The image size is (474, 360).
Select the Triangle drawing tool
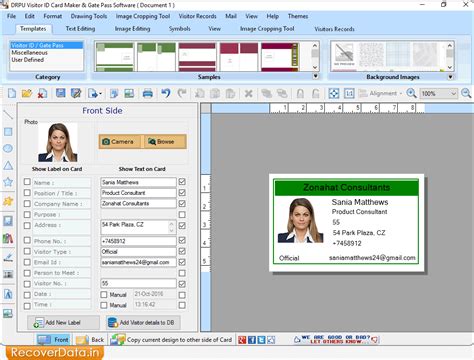point(8,165)
